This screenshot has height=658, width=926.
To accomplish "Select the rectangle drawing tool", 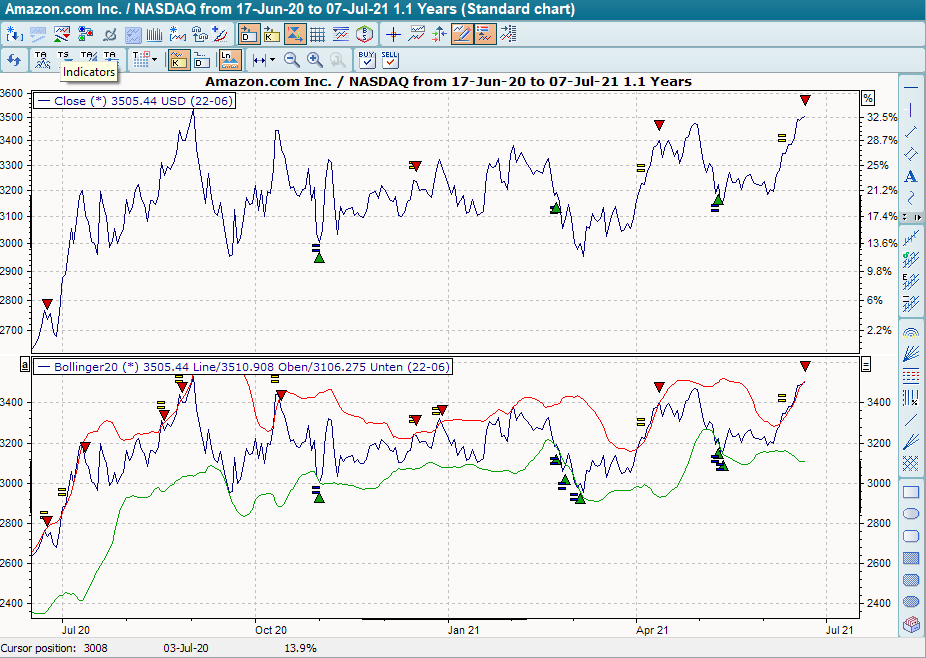I will coord(912,492).
